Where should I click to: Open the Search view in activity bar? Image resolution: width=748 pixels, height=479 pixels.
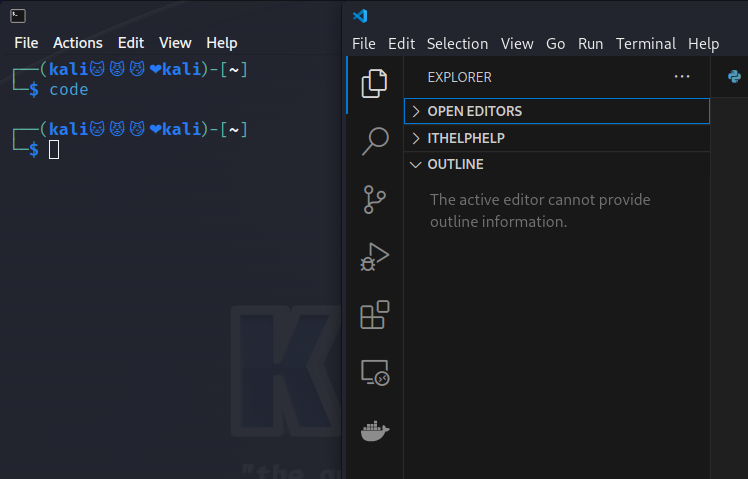tap(375, 141)
